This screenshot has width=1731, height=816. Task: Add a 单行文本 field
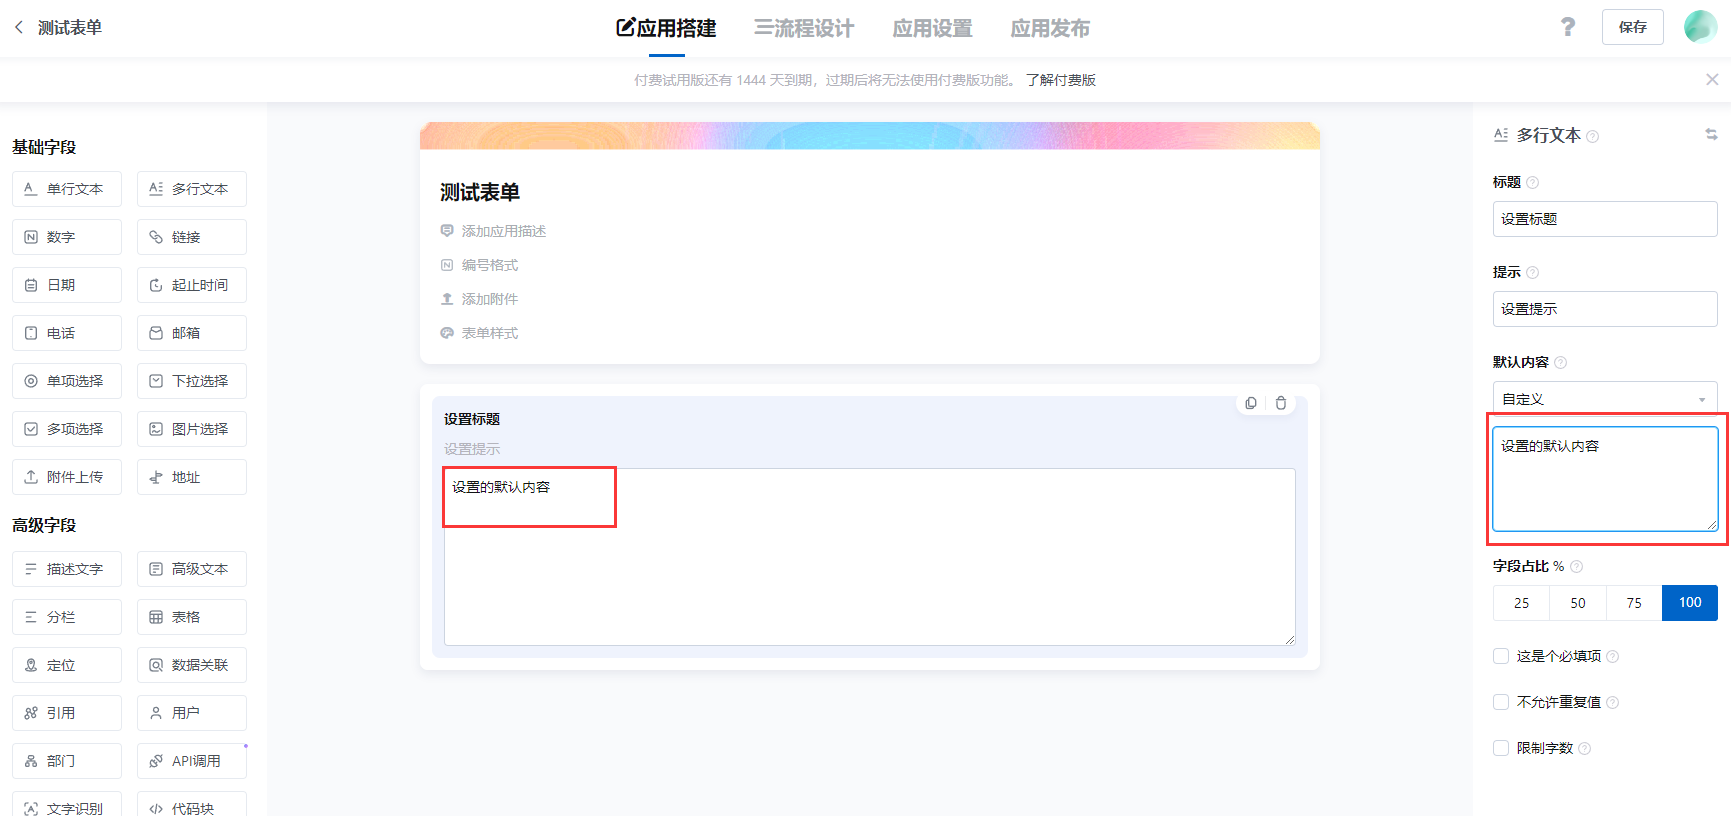[67, 189]
